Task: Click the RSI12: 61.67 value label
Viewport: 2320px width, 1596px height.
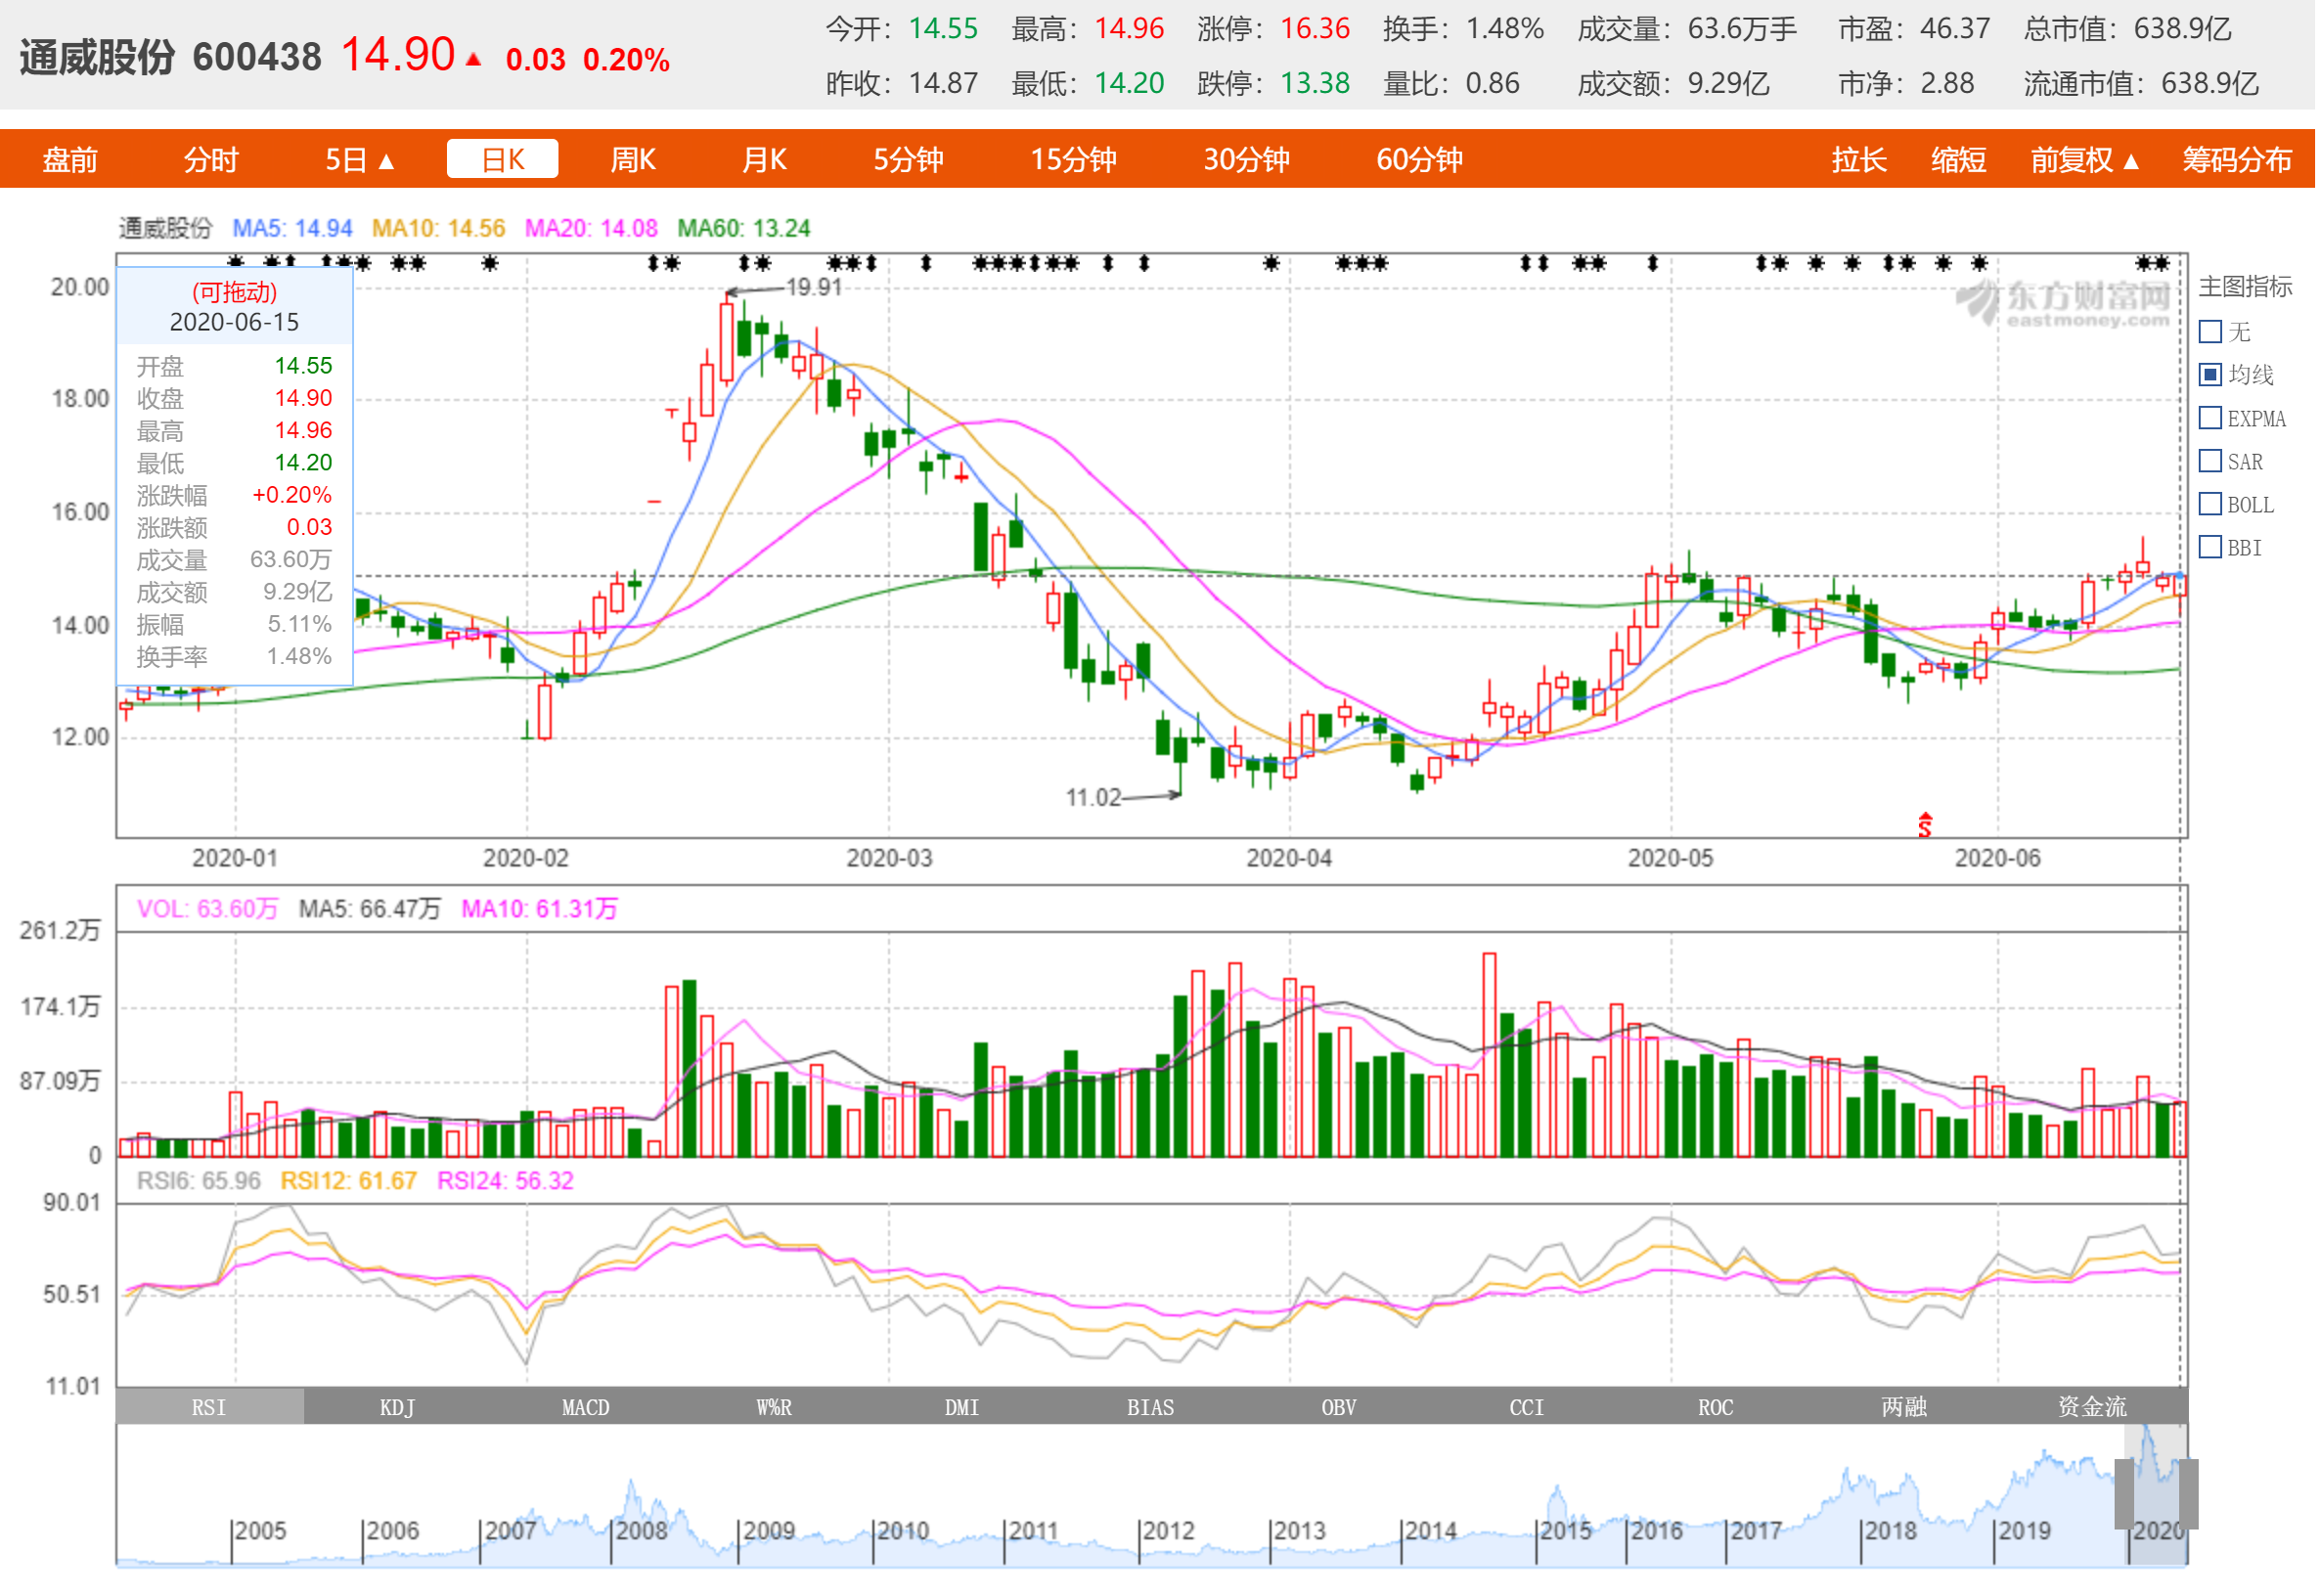Action: pos(348,1181)
